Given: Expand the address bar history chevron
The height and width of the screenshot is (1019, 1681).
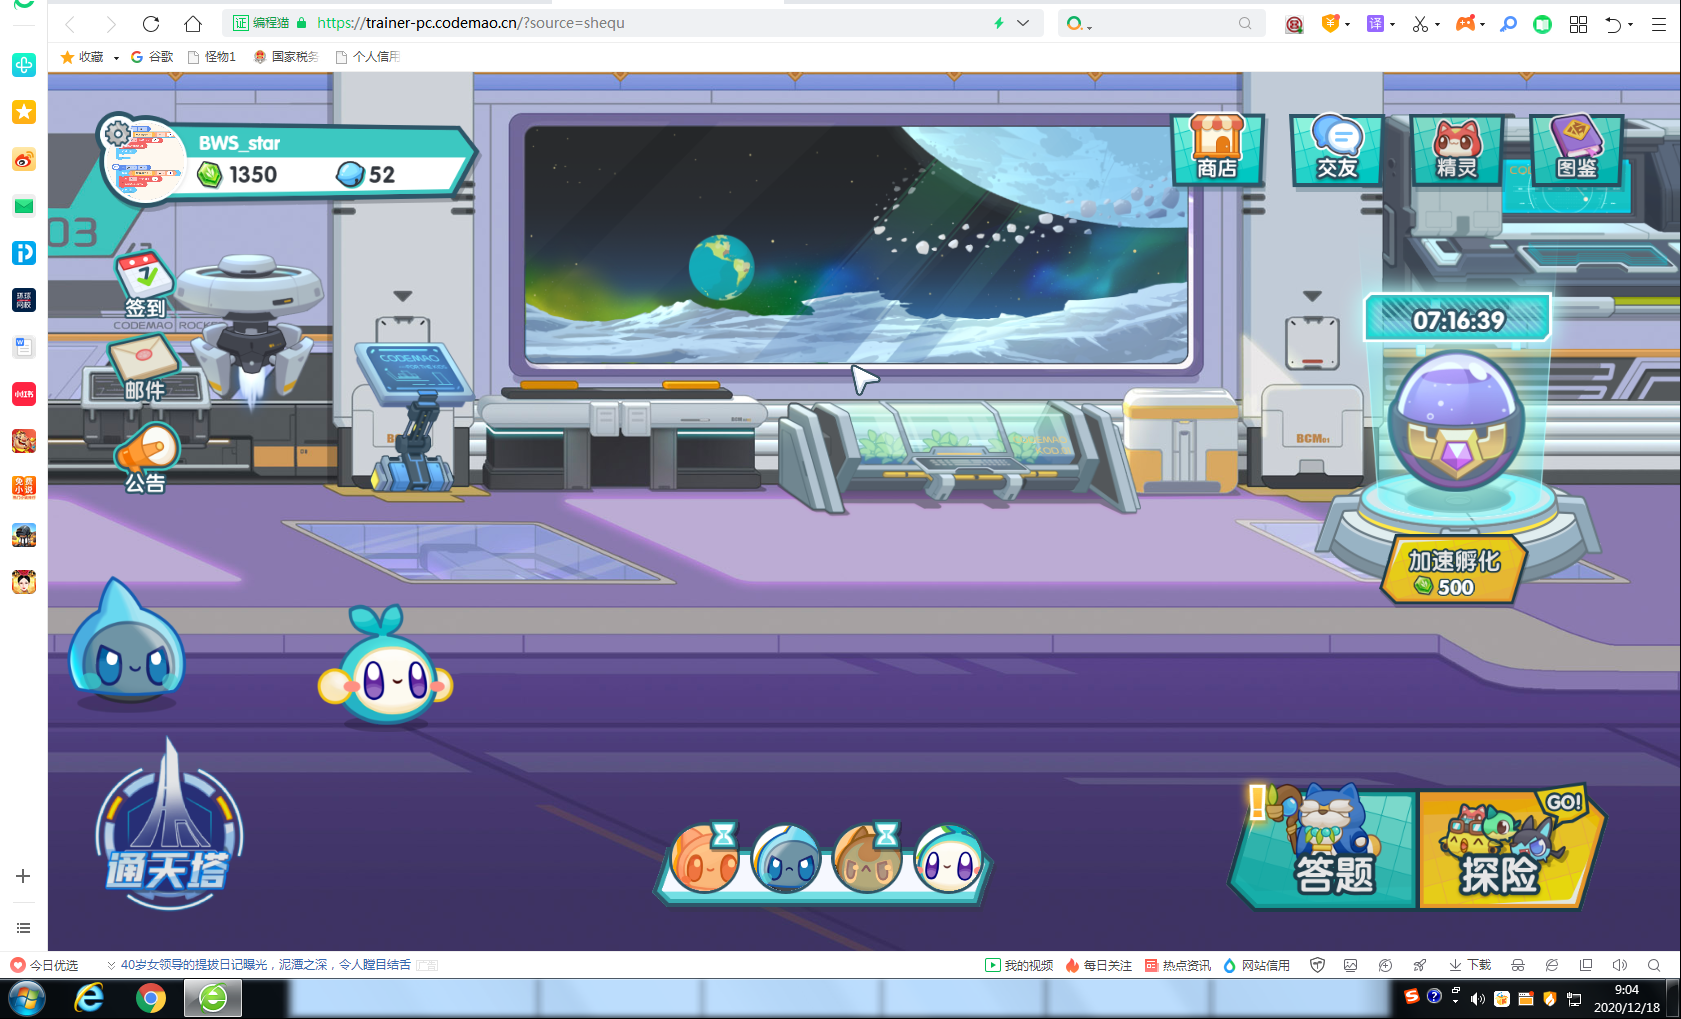Looking at the screenshot, I should (x=1023, y=23).
